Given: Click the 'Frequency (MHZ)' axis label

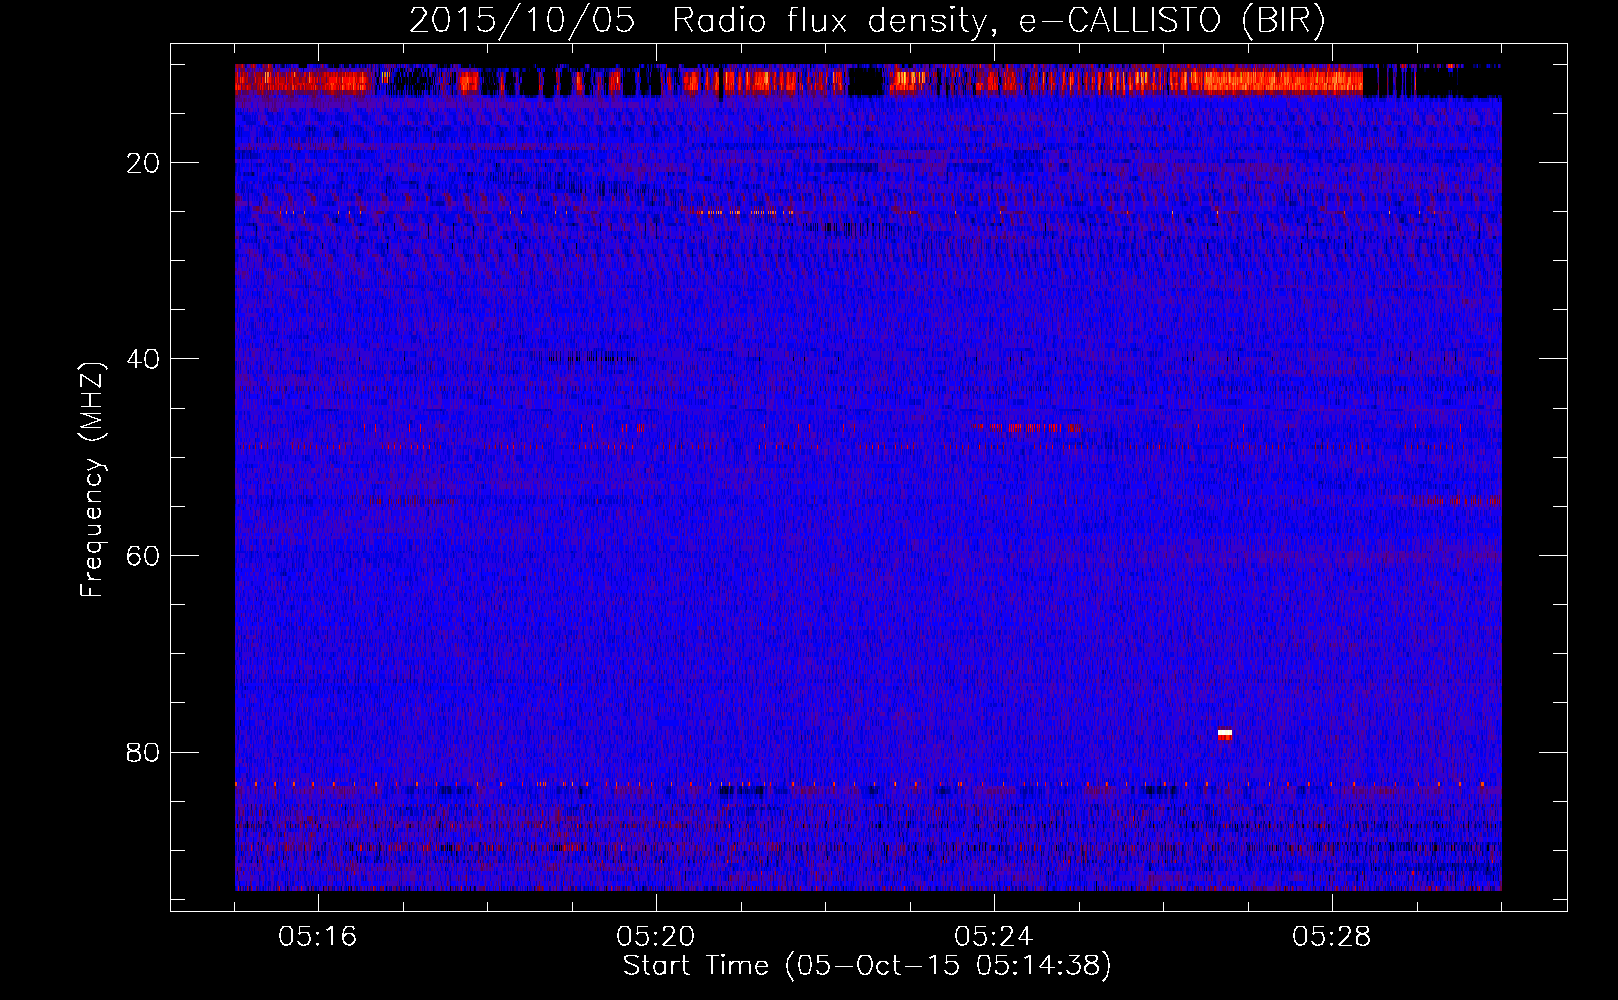Looking at the screenshot, I should [92, 480].
